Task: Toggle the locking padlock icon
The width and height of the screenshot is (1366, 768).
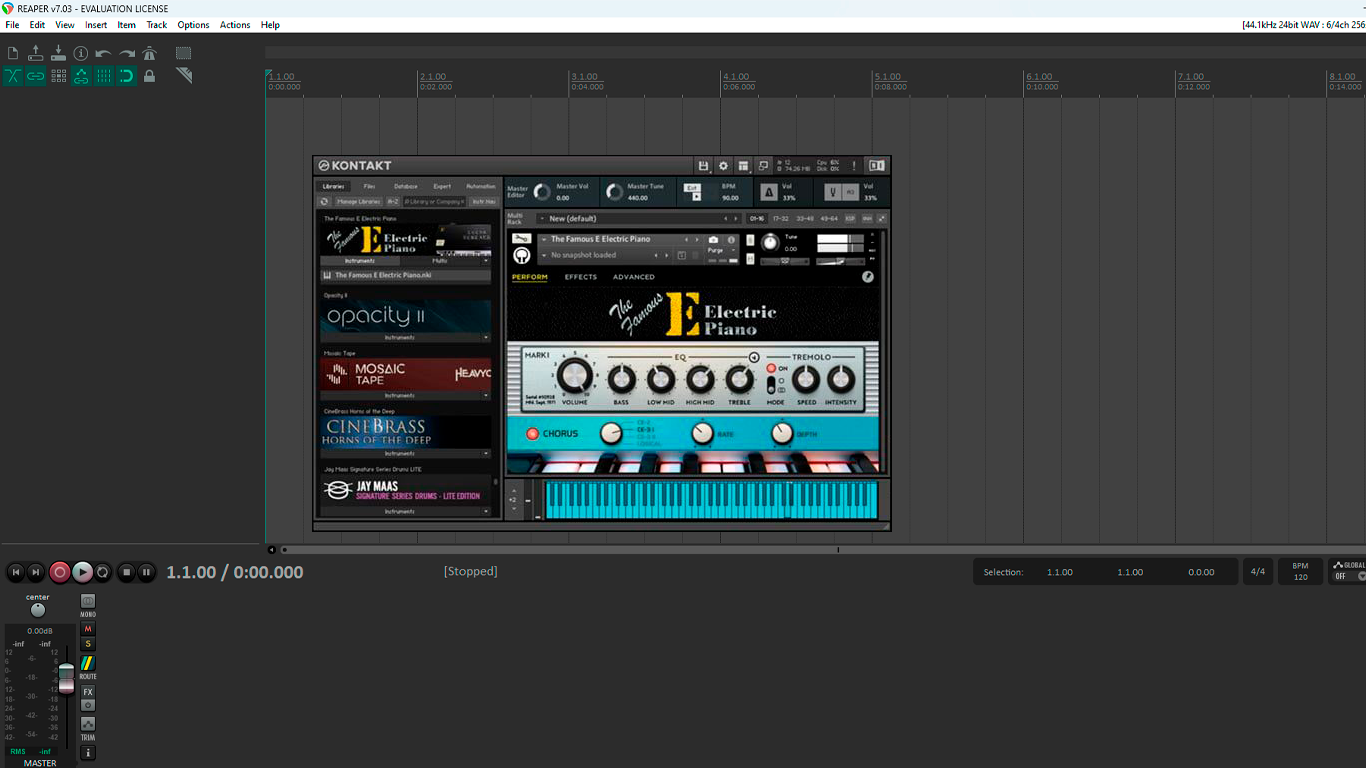Action: [x=149, y=76]
